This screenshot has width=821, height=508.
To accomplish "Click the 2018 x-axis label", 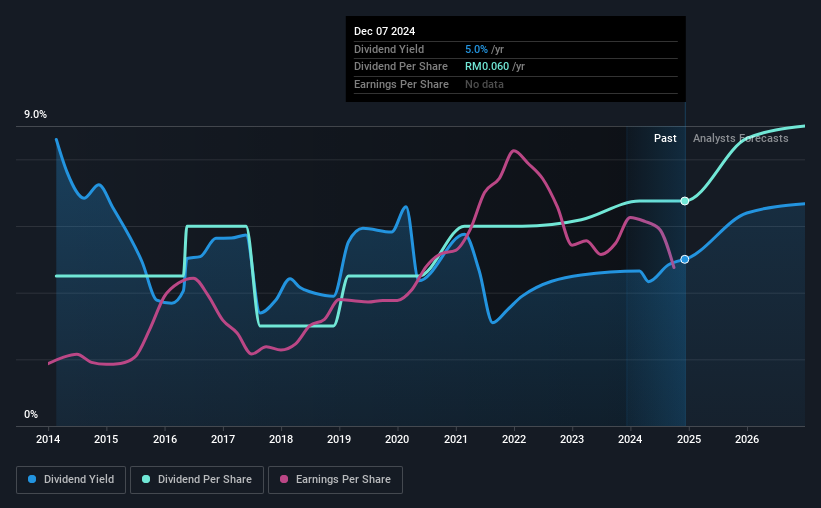I will [281, 439].
